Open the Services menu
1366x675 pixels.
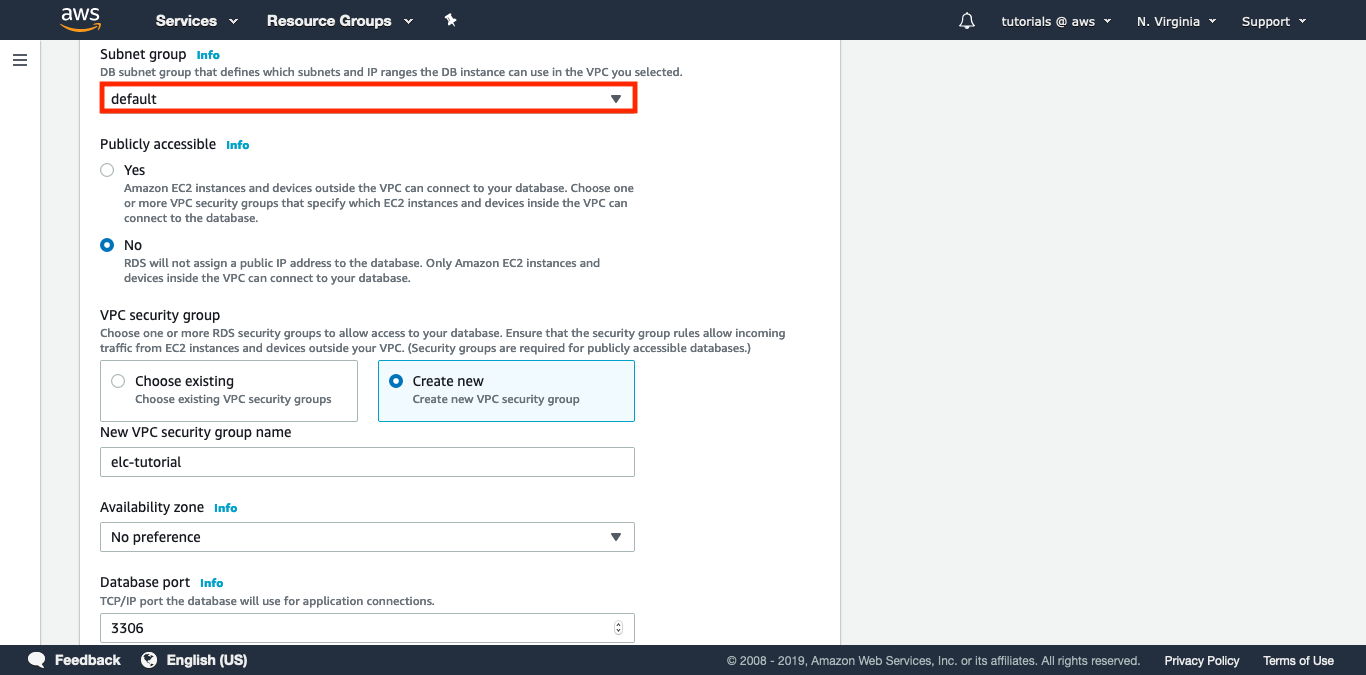196,21
